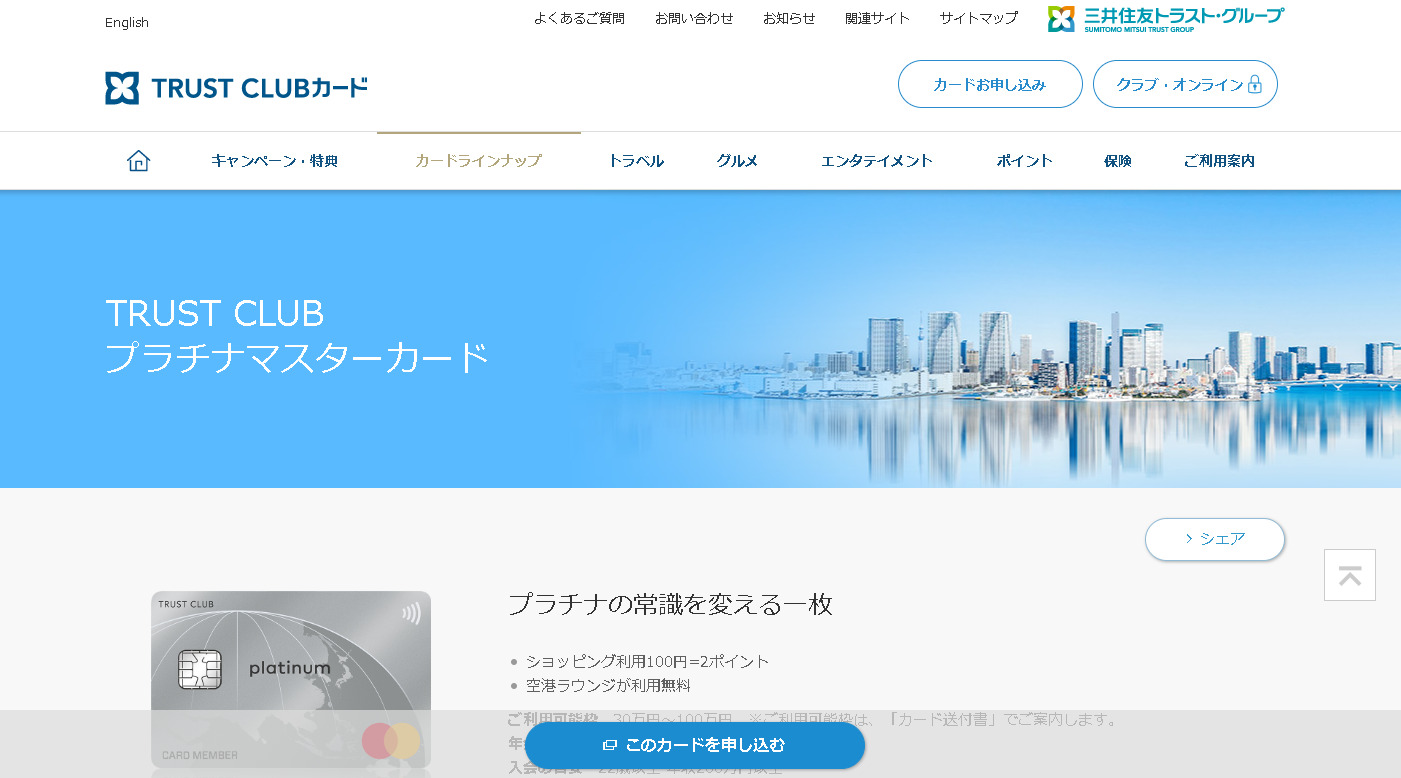Click the platinum card image
1401x778 pixels.
click(x=291, y=680)
